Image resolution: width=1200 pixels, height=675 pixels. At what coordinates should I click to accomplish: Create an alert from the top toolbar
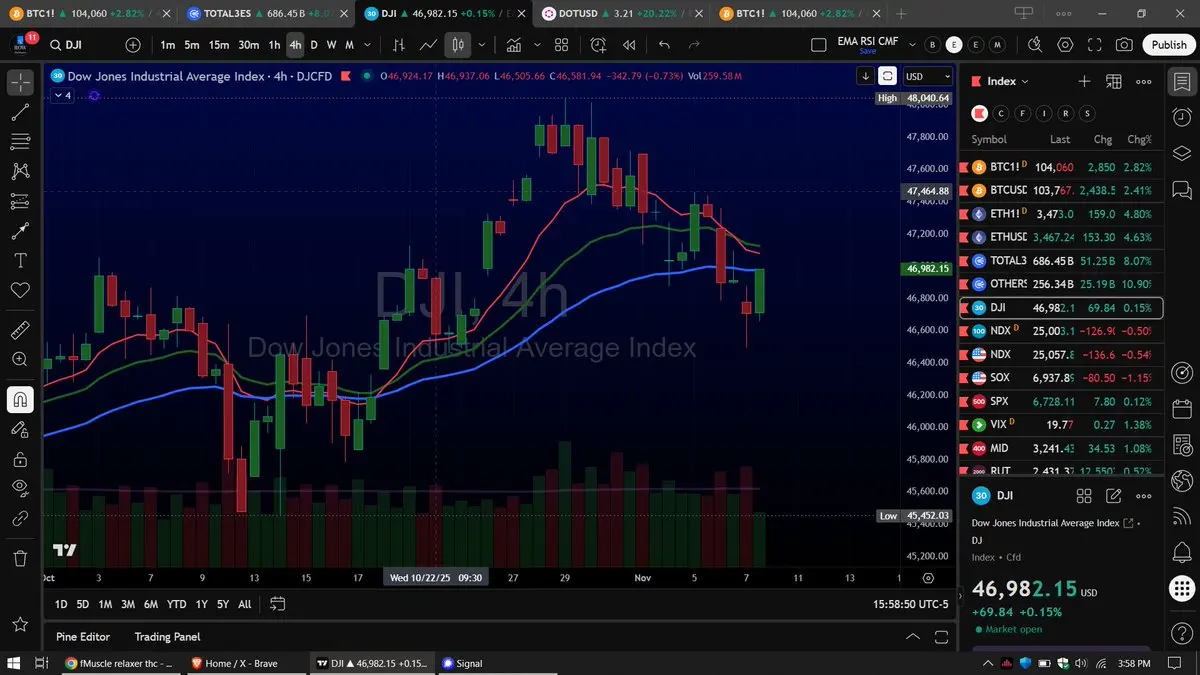(x=598, y=45)
